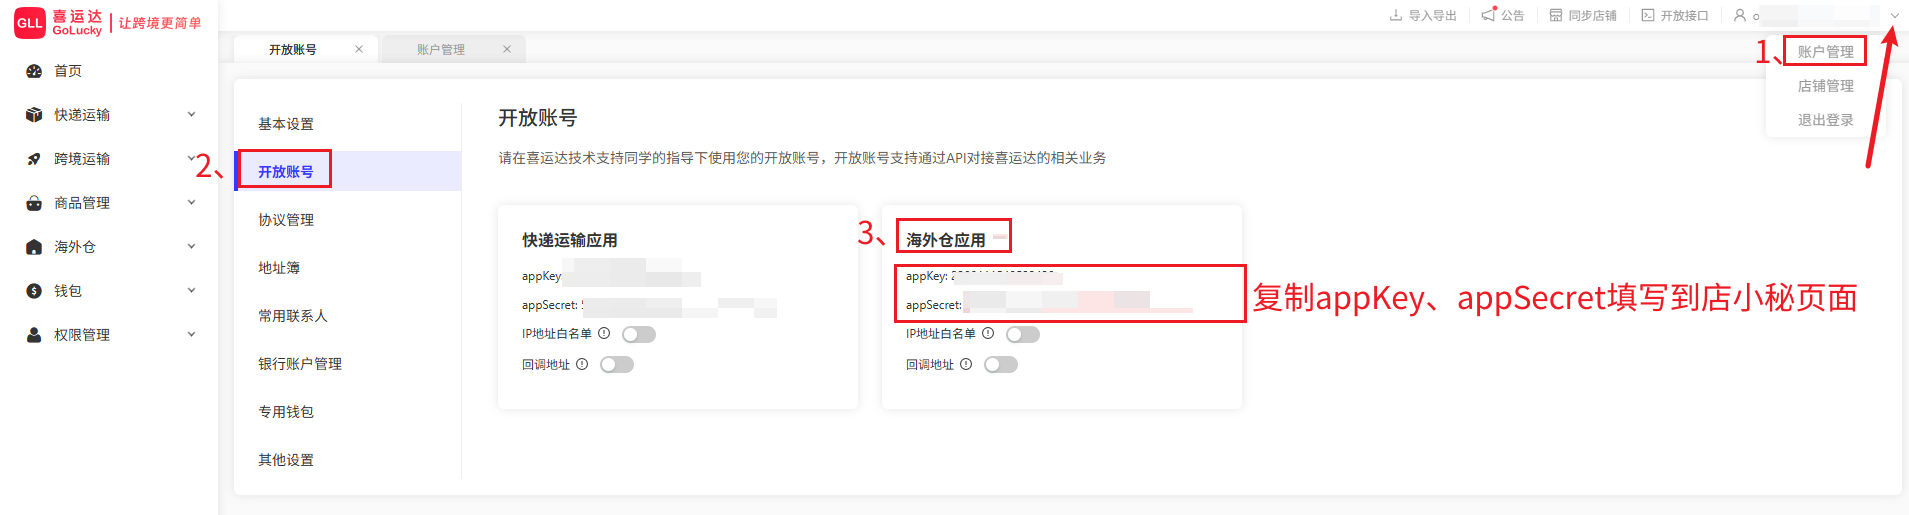Open 协议管理 in settings list
Image resolution: width=1909 pixels, height=515 pixels.
tap(286, 220)
